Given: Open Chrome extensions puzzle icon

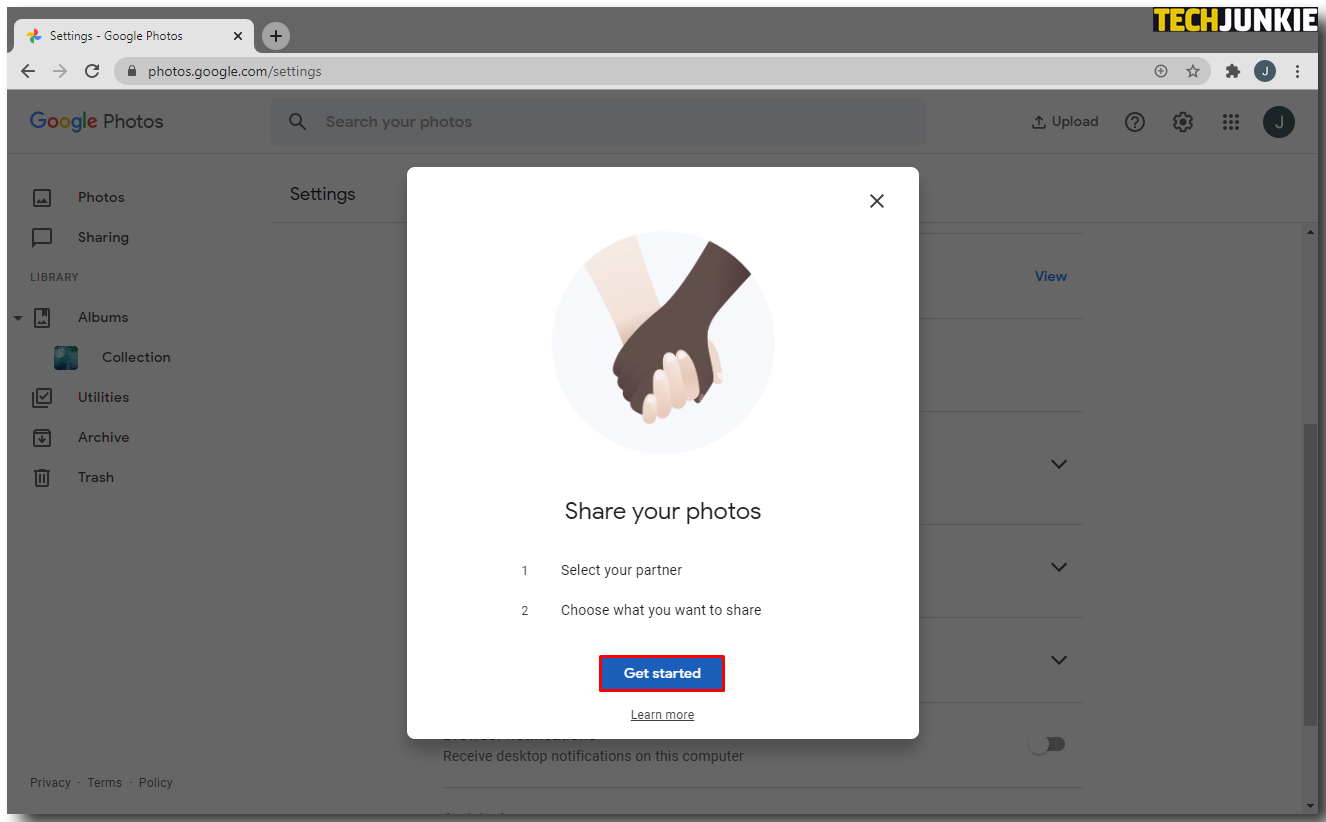Looking at the screenshot, I should pyautogui.click(x=1233, y=71).
